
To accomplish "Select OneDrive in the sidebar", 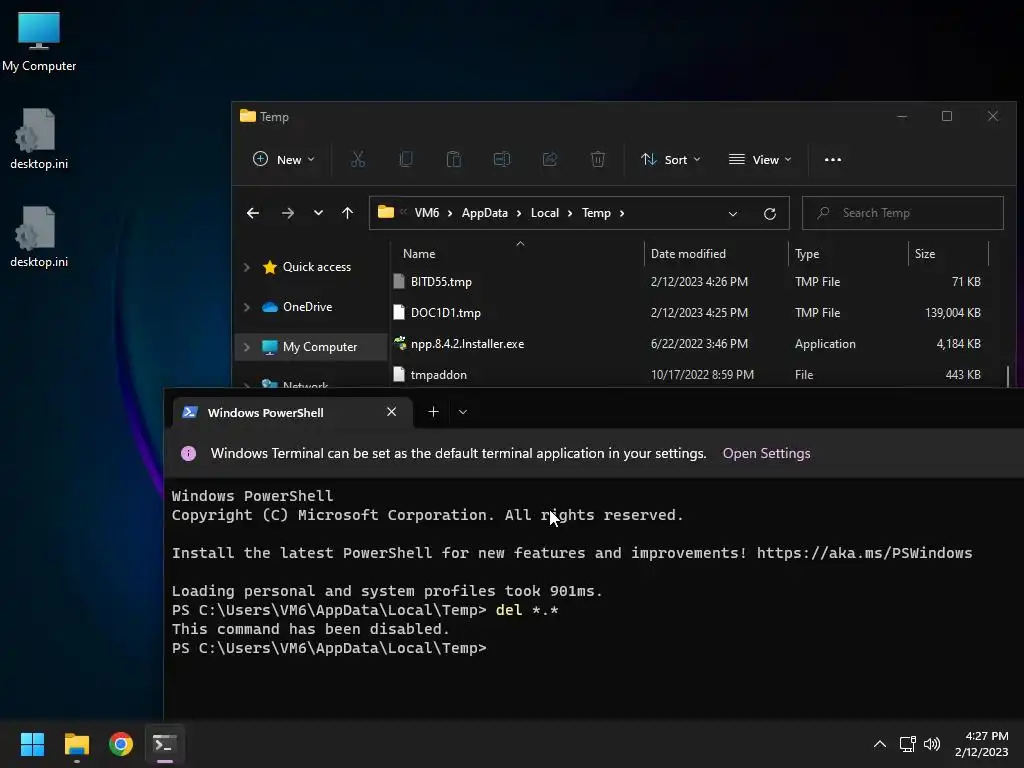I will pos(307,307).
